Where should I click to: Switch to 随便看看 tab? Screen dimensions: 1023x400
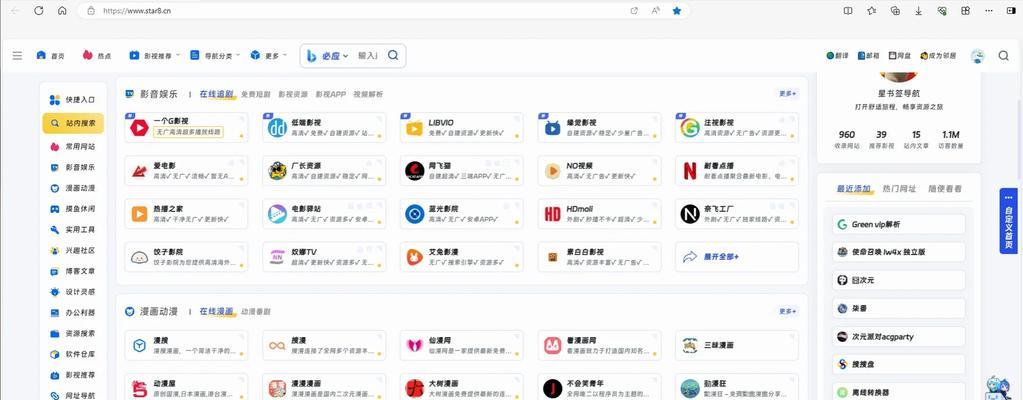pyautogui.click(x=944, y=189)
